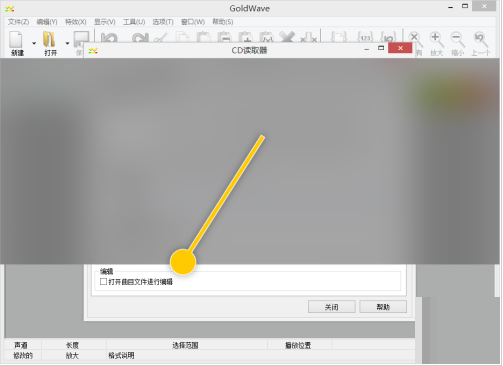The width and height of the screenshot is (503, 366).
Task: Enable 打开曲目文件进行编辑 checkbox
Action: click(103, 282)
